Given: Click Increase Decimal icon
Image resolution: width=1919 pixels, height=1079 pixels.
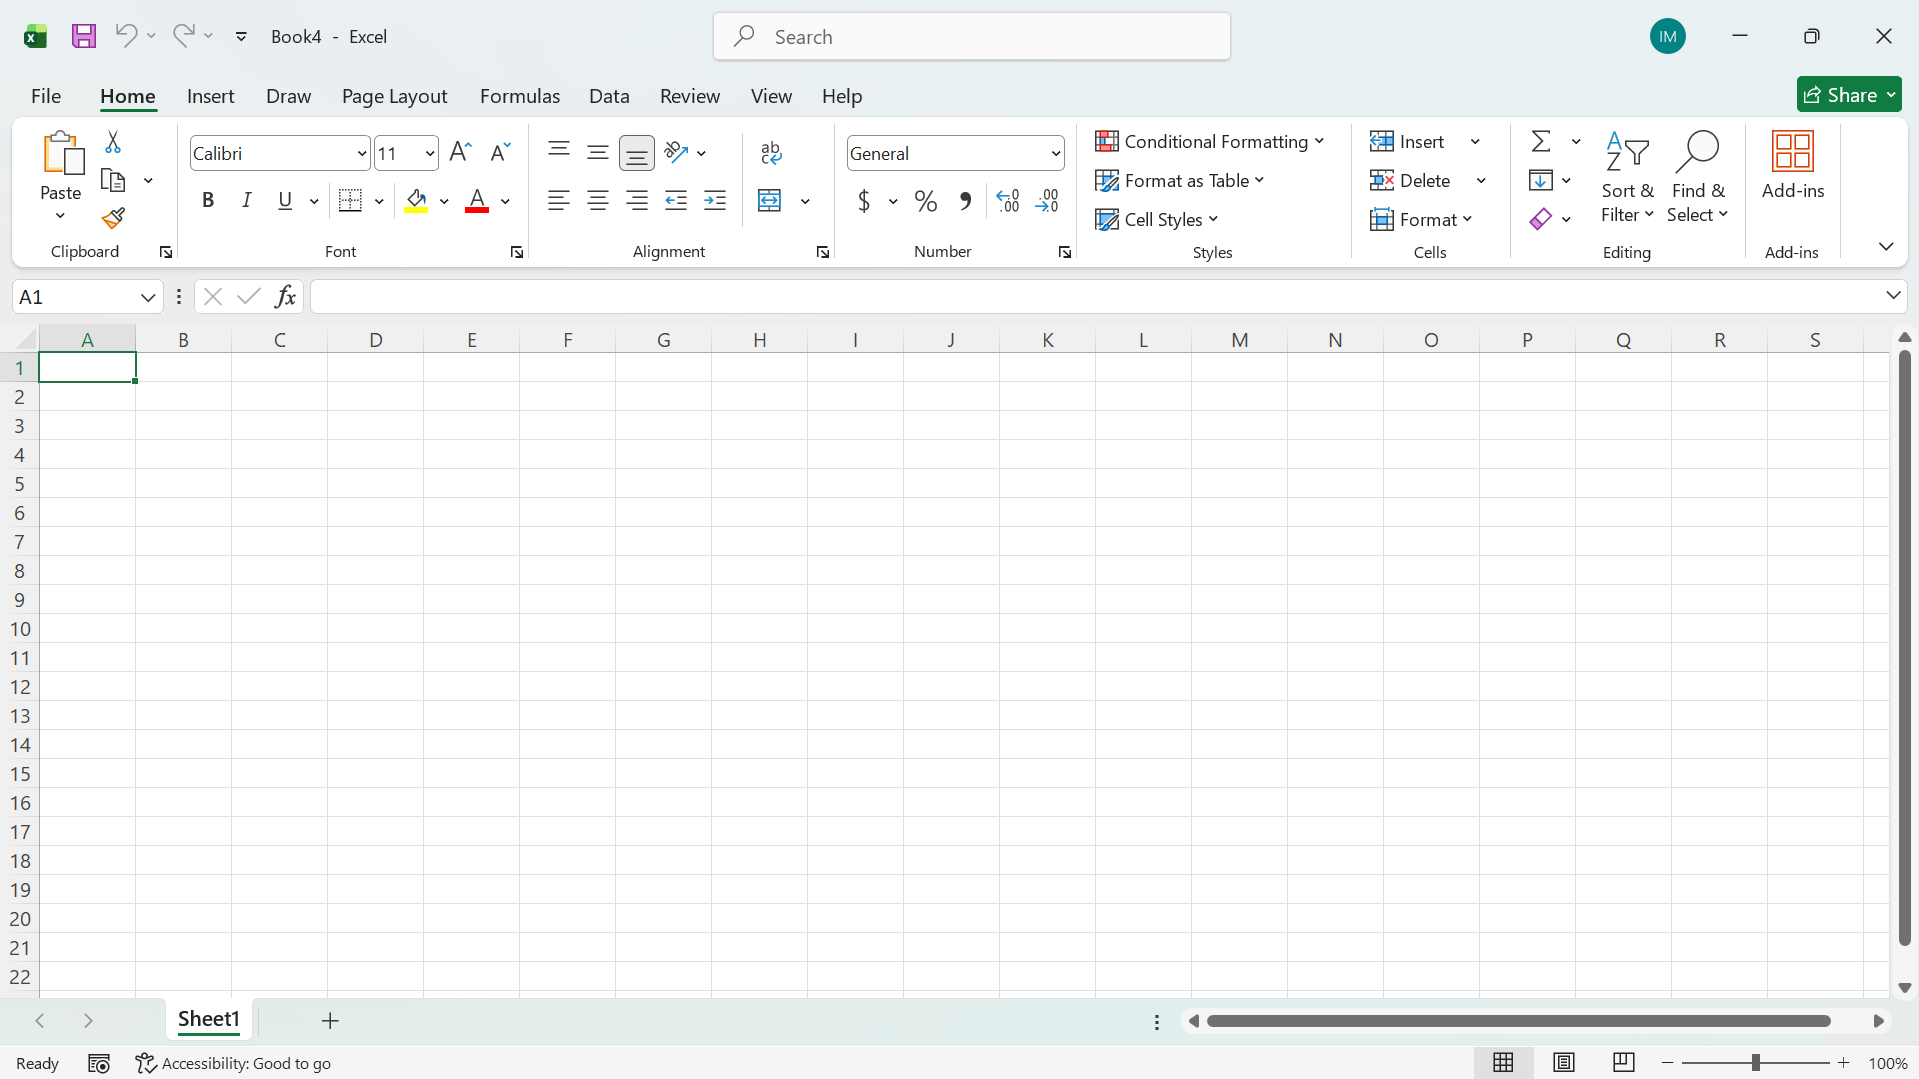Looking at the screenshot, I should coord(1008,201).
